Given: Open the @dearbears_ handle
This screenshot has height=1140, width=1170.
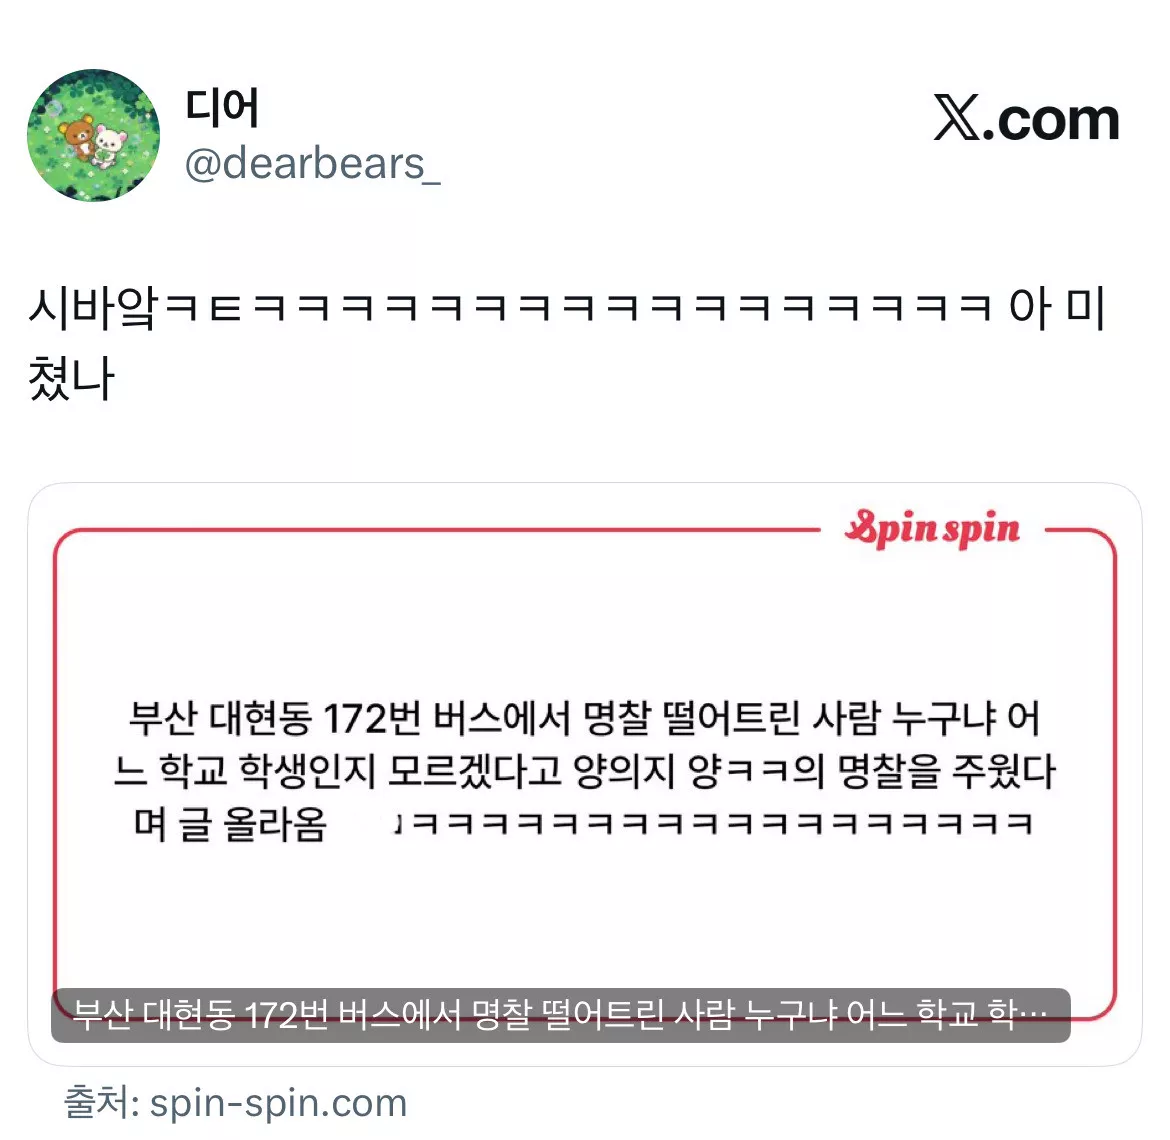Looking at the screenshot, I should 313,164.
